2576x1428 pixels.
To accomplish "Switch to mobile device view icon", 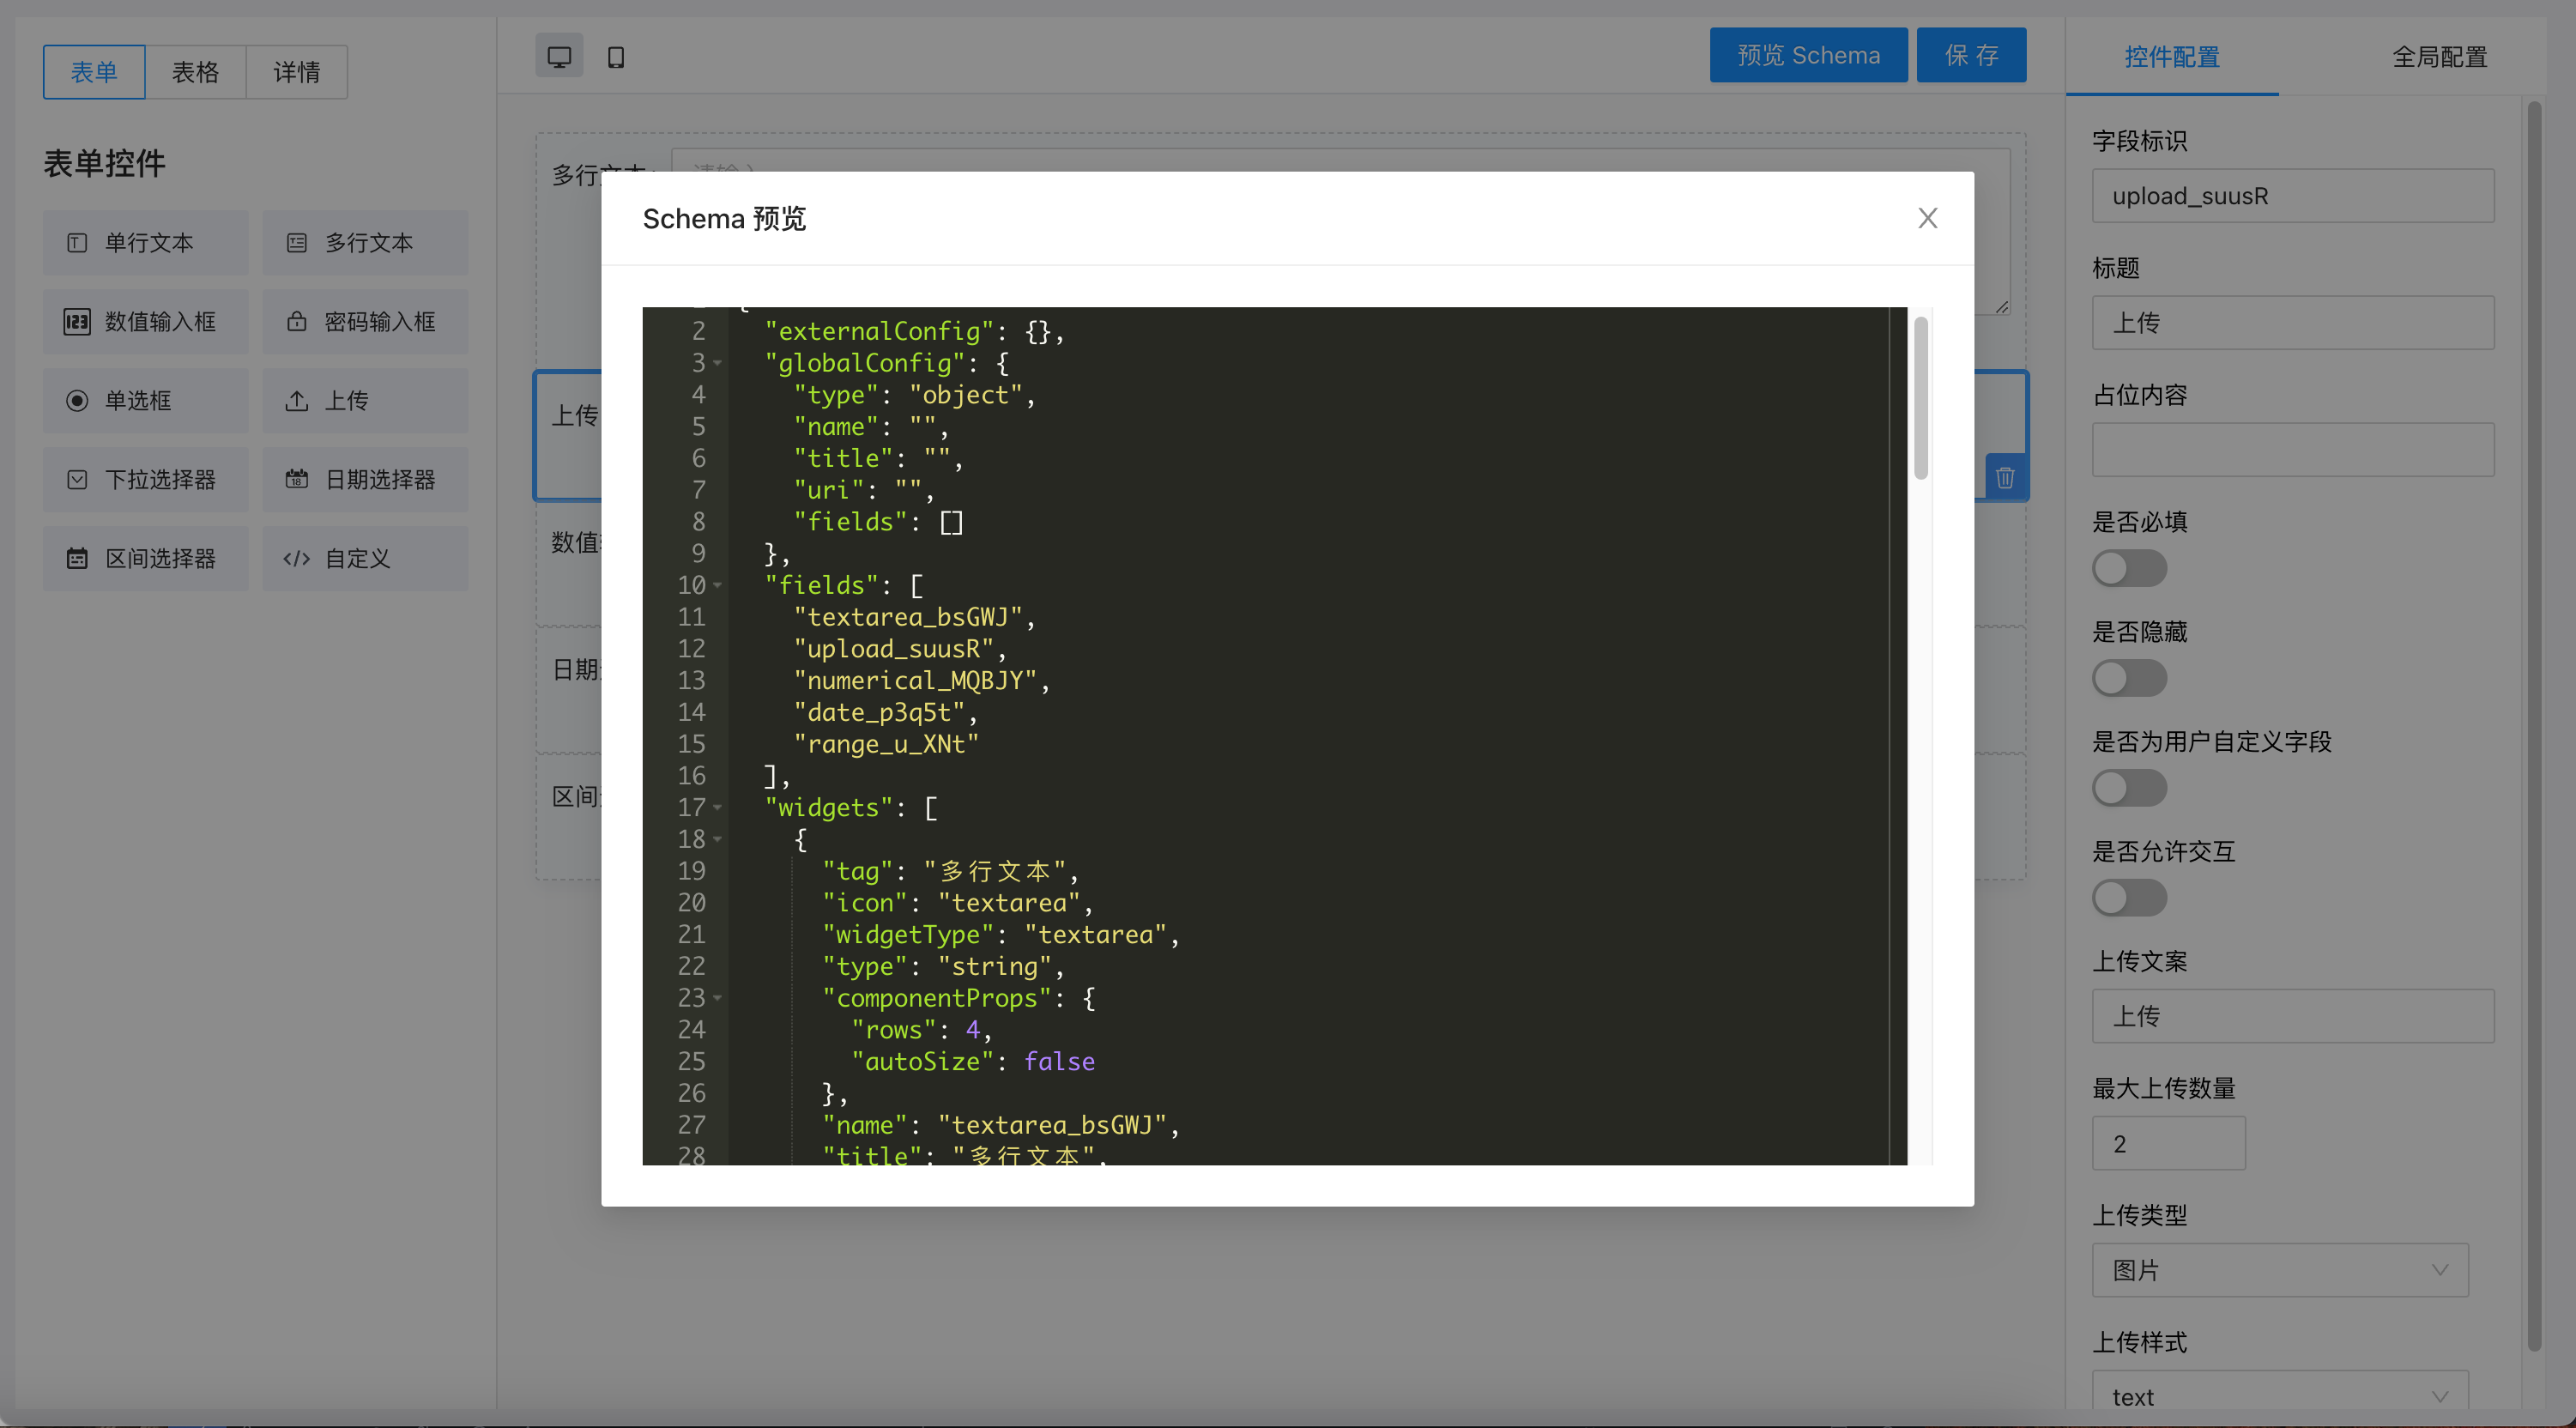I will pos(616,57).
